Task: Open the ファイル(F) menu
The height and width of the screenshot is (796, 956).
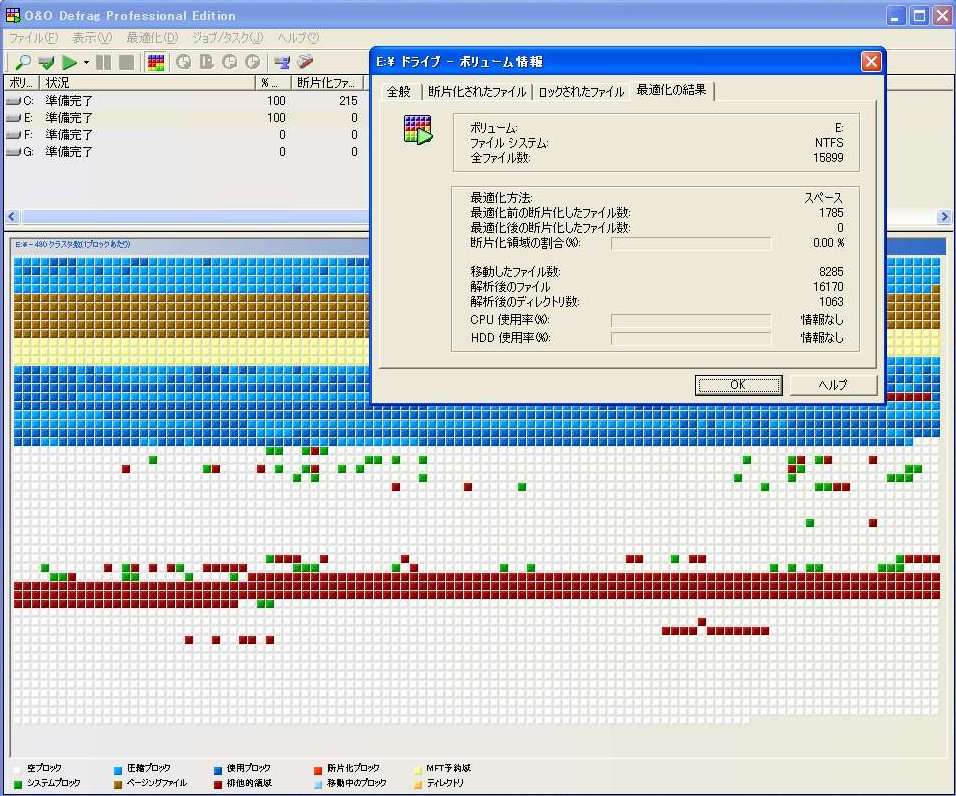Action: (x=33, y=38)
